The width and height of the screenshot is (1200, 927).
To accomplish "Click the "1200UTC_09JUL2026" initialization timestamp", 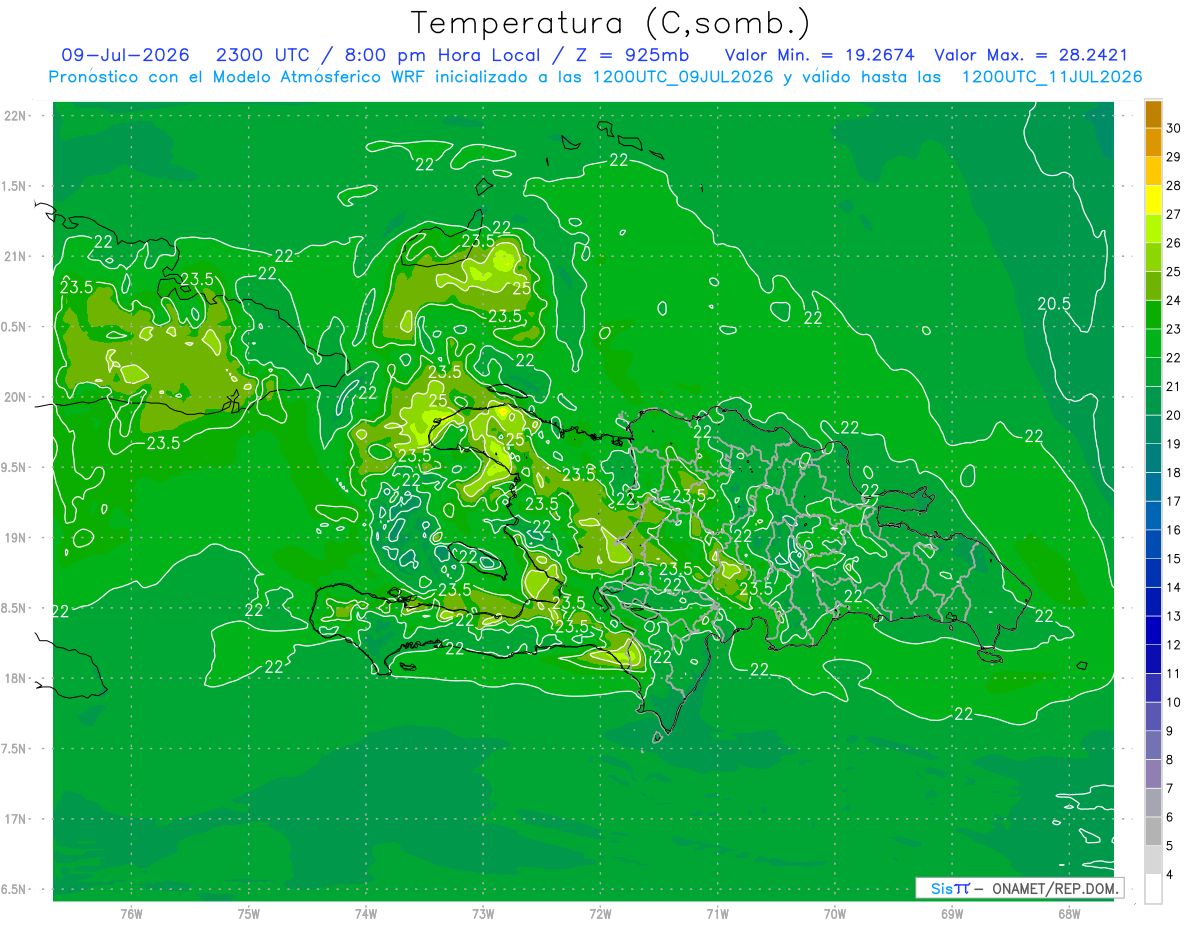I will tap(684, 77).
